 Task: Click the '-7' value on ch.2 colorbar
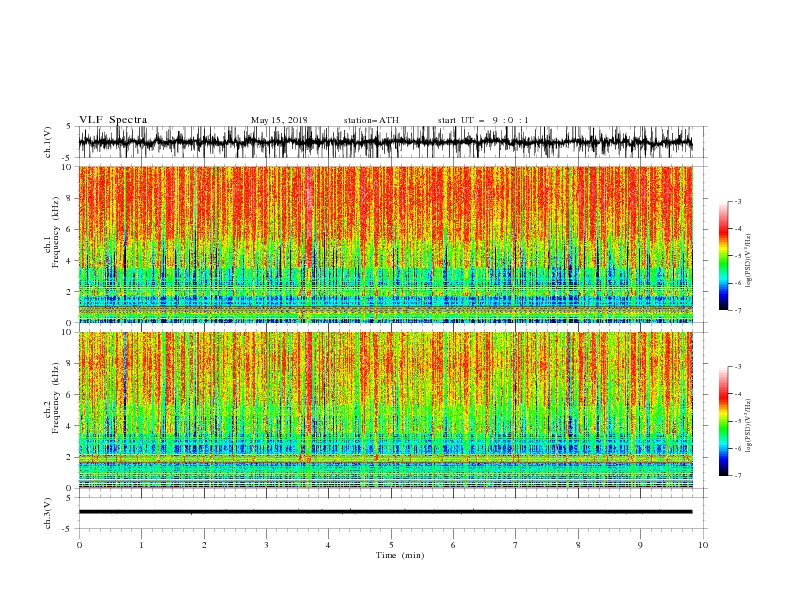pyautogui.click(x=737, y=476)
